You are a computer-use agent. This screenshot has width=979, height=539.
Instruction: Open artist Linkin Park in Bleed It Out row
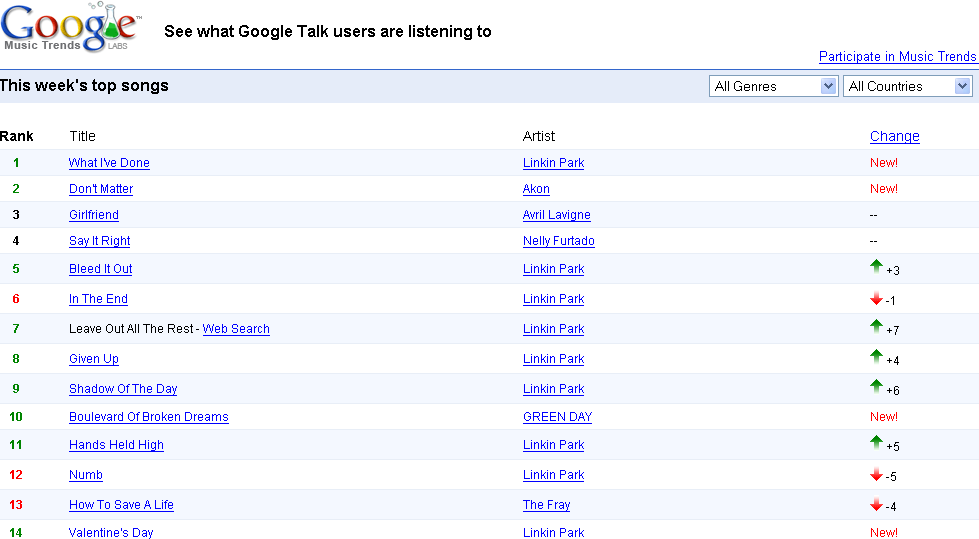pyautogui.click(x=553, y=269)
